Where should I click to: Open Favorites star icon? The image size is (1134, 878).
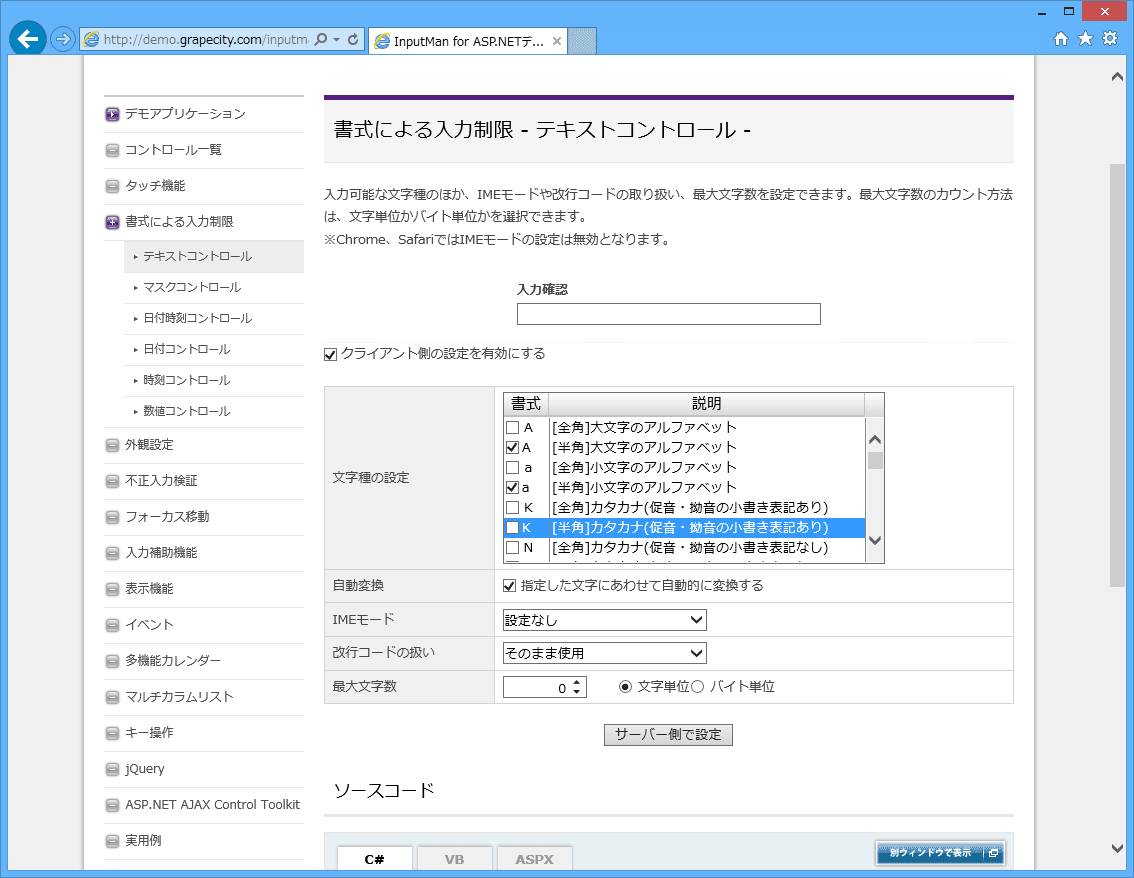(x=1085, y=39)
